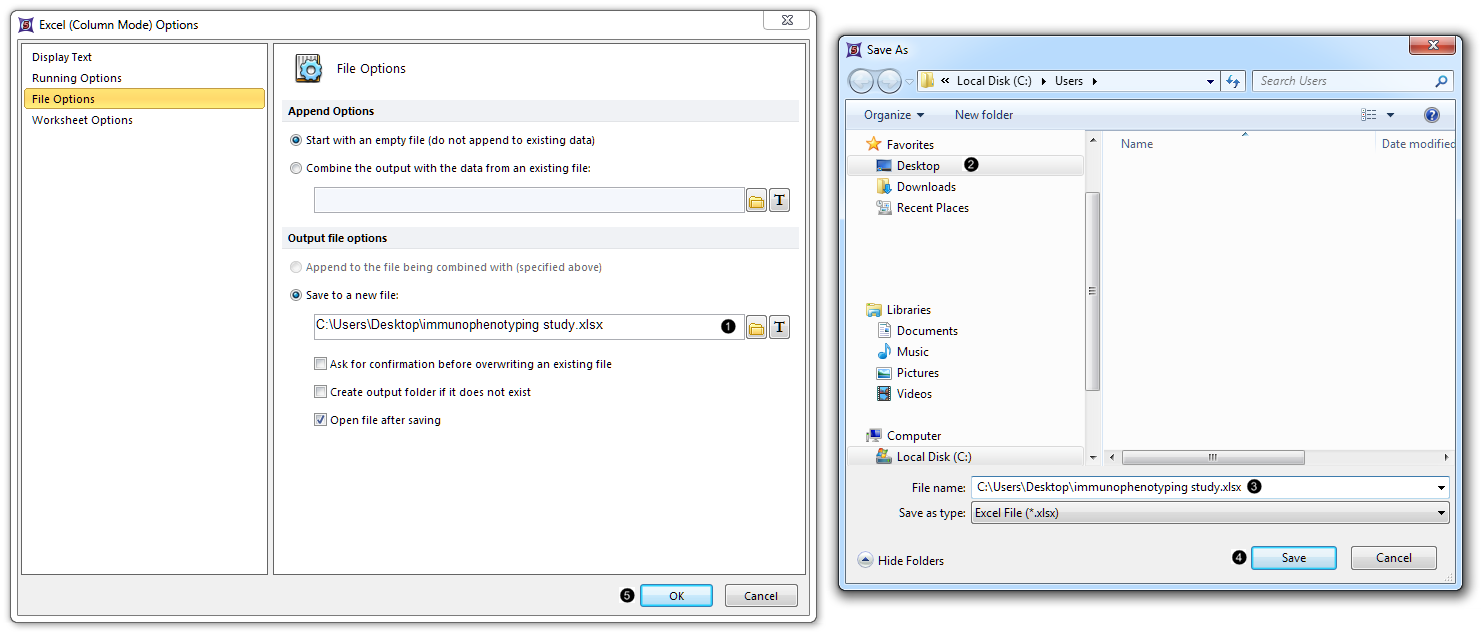Switch to the Worksheet Options category
Image resolution: width=1481 pixels, height=636 pixels.
tap(82, 120)
